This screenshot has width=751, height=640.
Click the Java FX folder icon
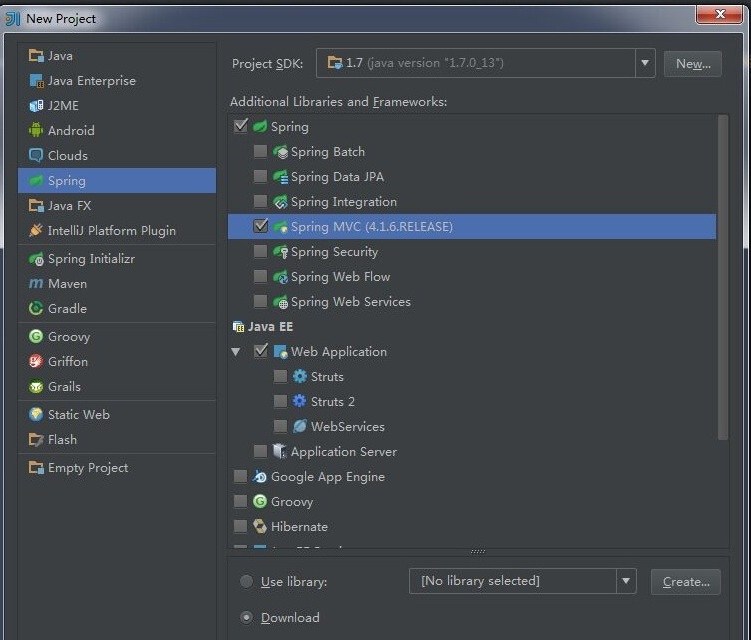click(x=36, y=206)
